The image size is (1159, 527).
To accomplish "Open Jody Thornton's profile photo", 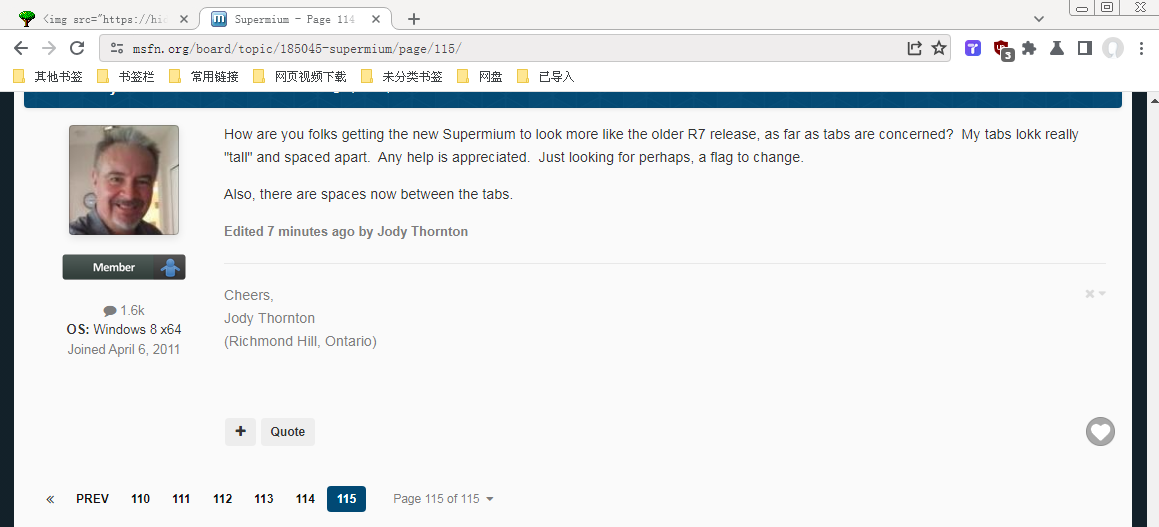I will (x=123, y=180).
